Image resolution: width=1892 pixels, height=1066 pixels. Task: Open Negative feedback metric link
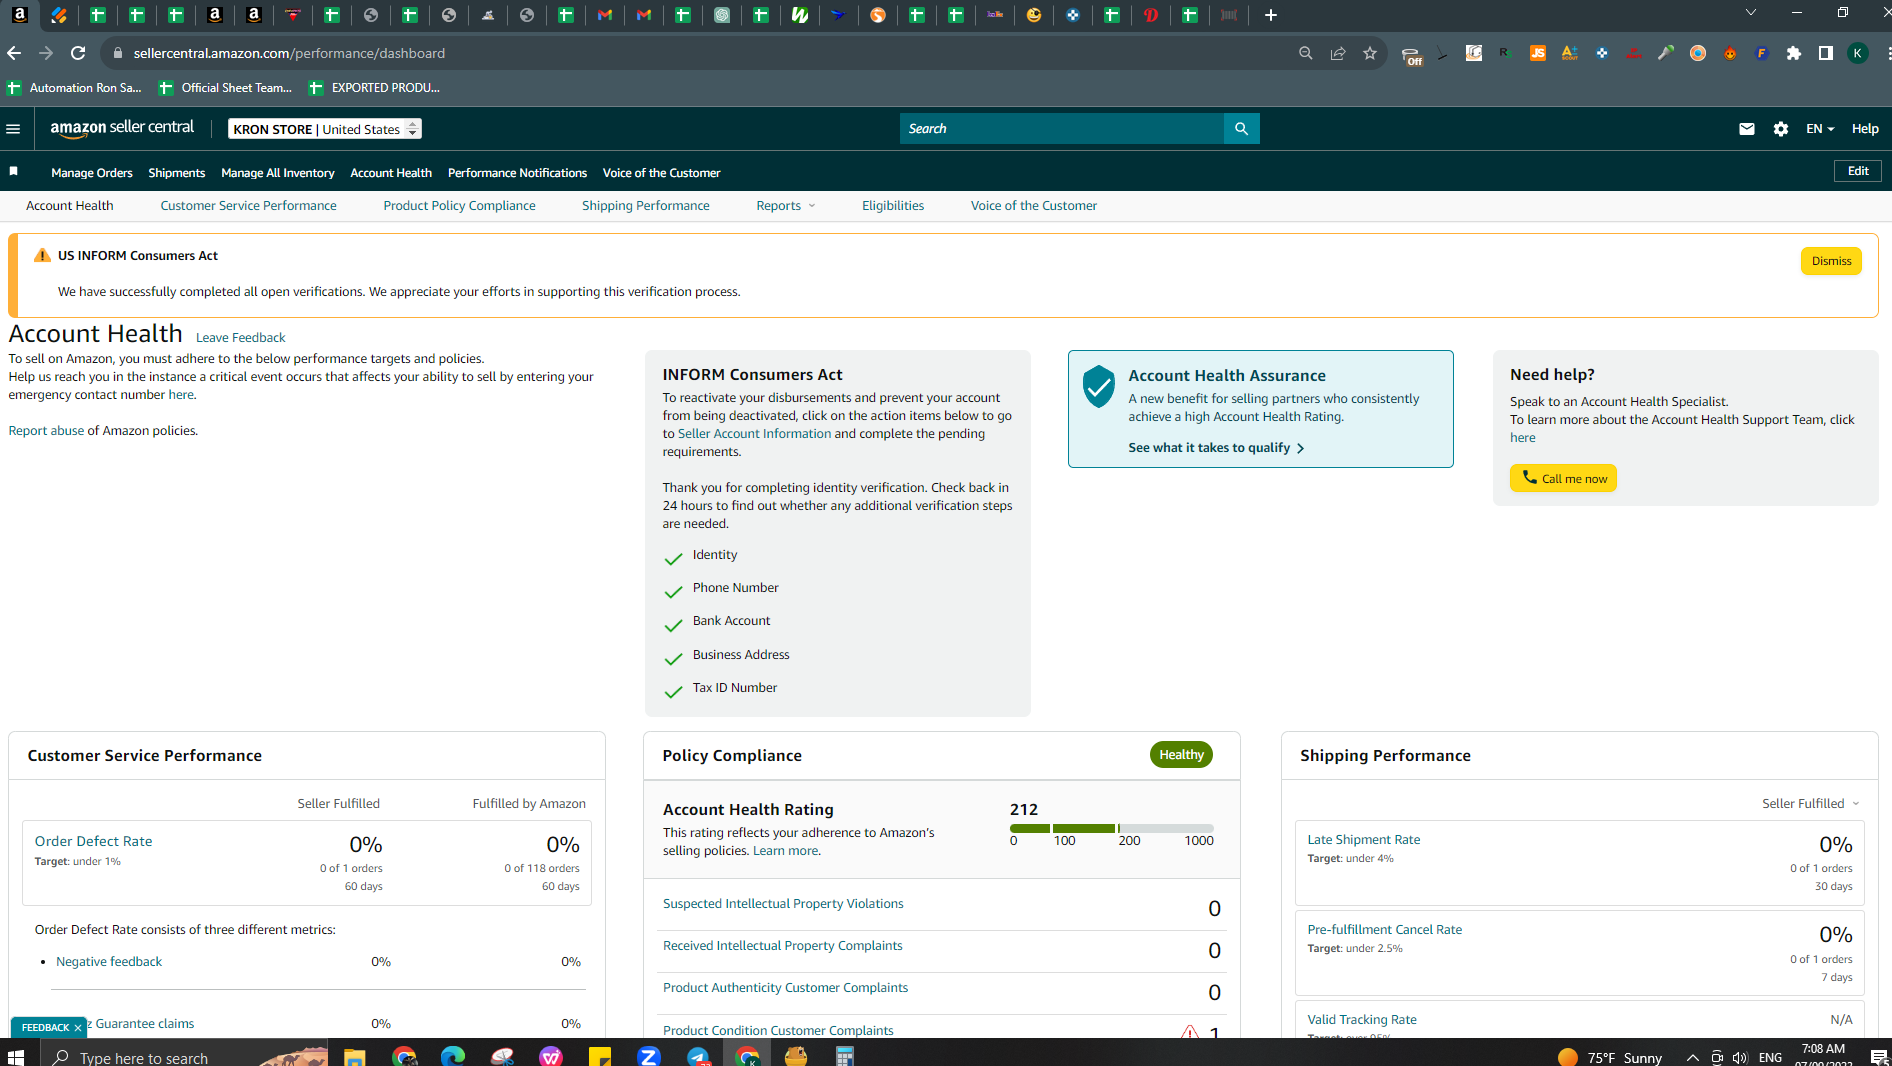(x=108, y=962)
